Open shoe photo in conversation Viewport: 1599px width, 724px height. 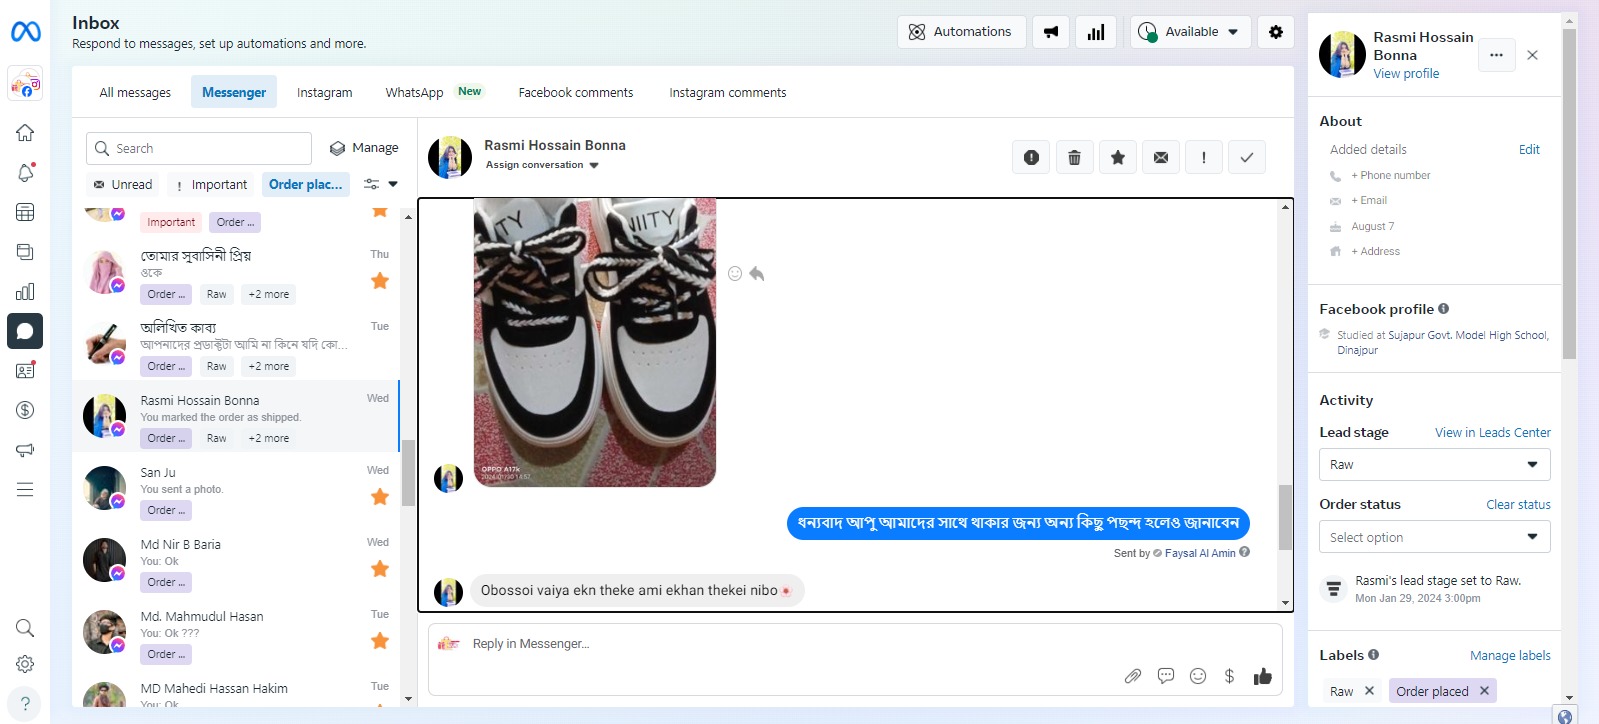[x=594, y=342]
